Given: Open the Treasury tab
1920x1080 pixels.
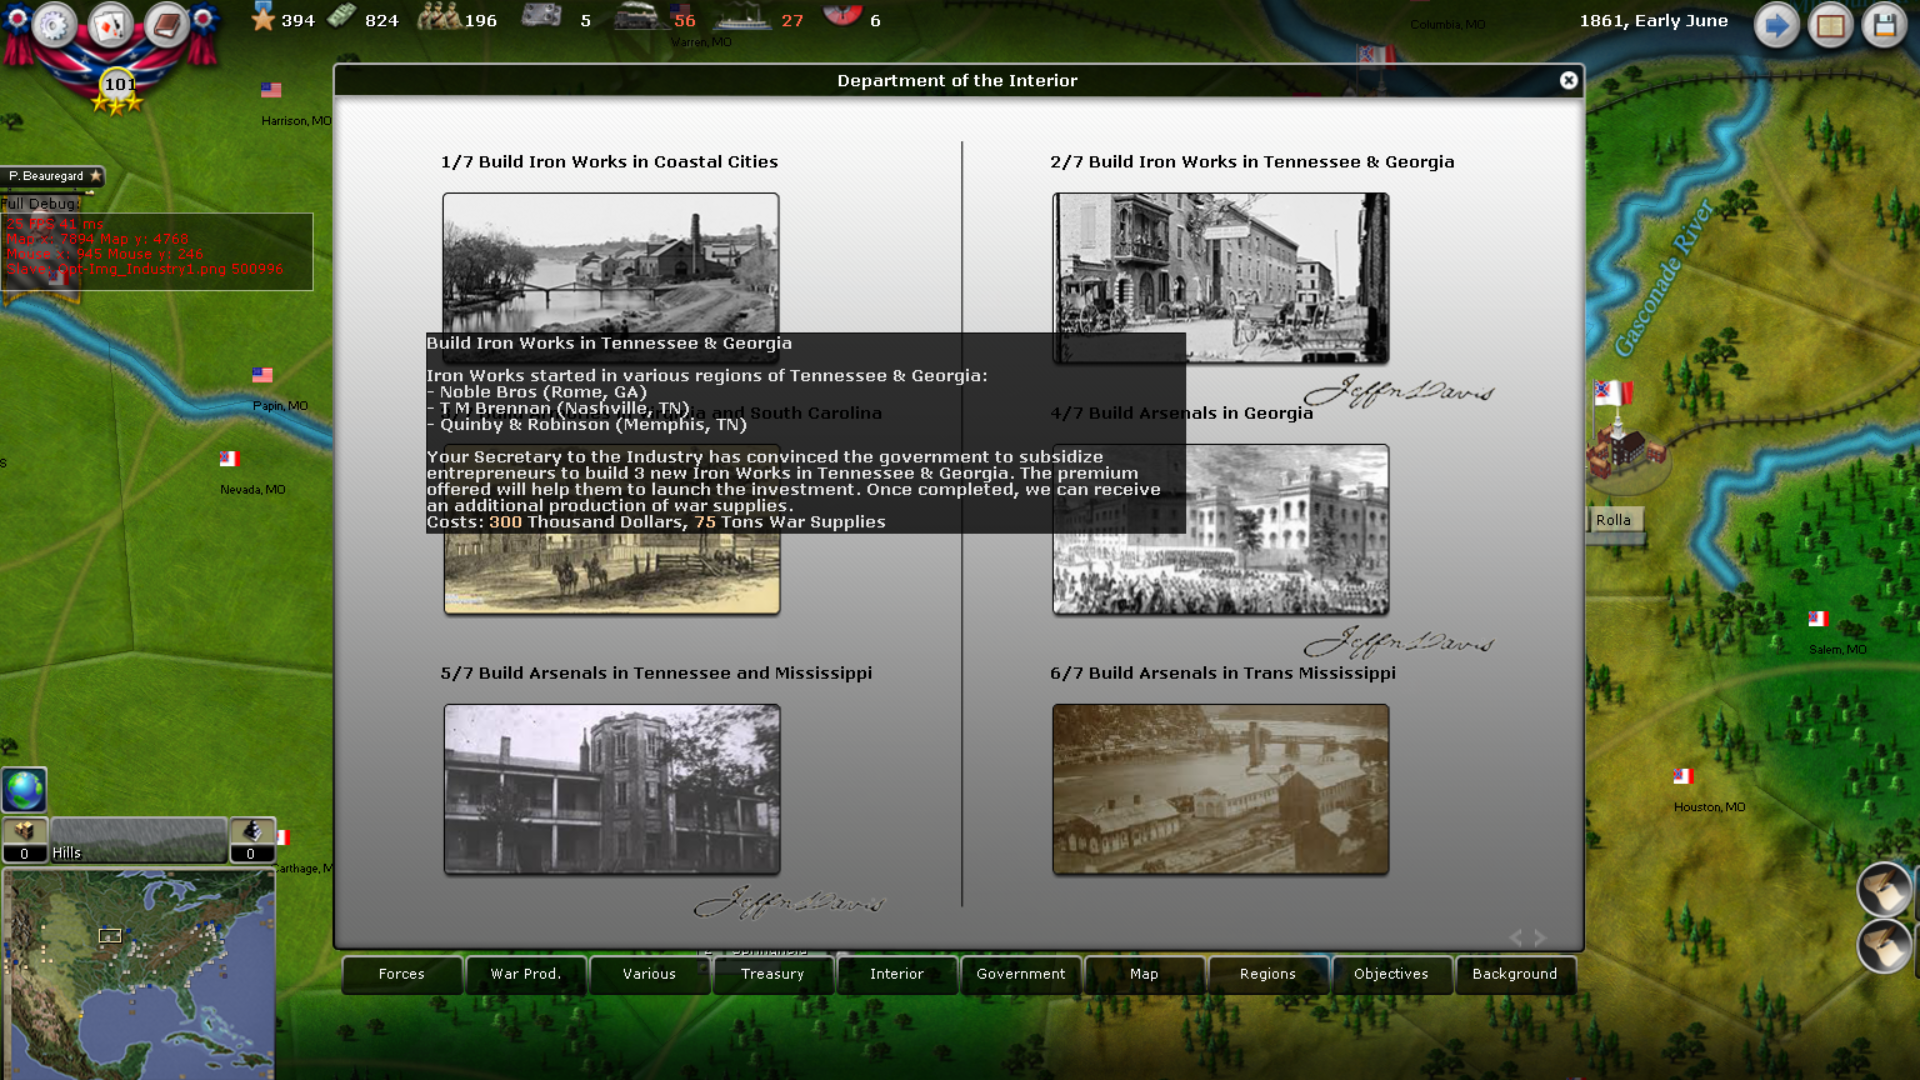Looking at the screenshot, I should click(773, 974).
